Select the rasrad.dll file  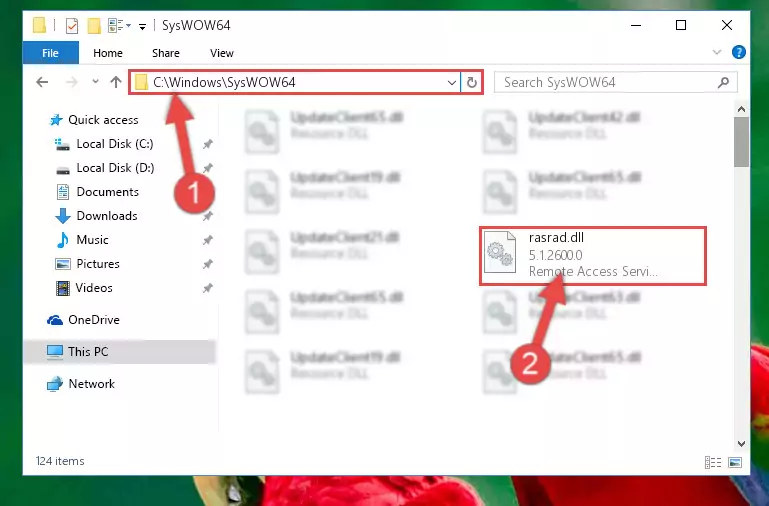coord(593,255)
